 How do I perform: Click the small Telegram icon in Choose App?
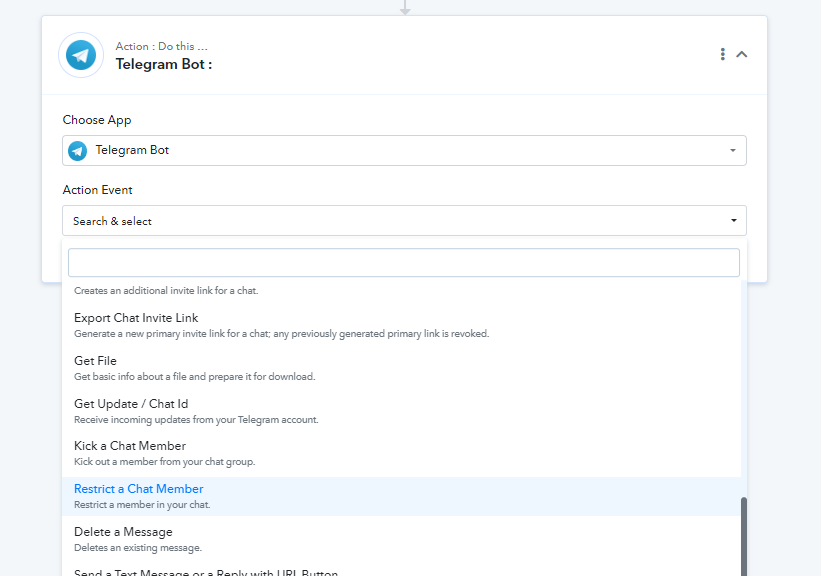(77, 151)
